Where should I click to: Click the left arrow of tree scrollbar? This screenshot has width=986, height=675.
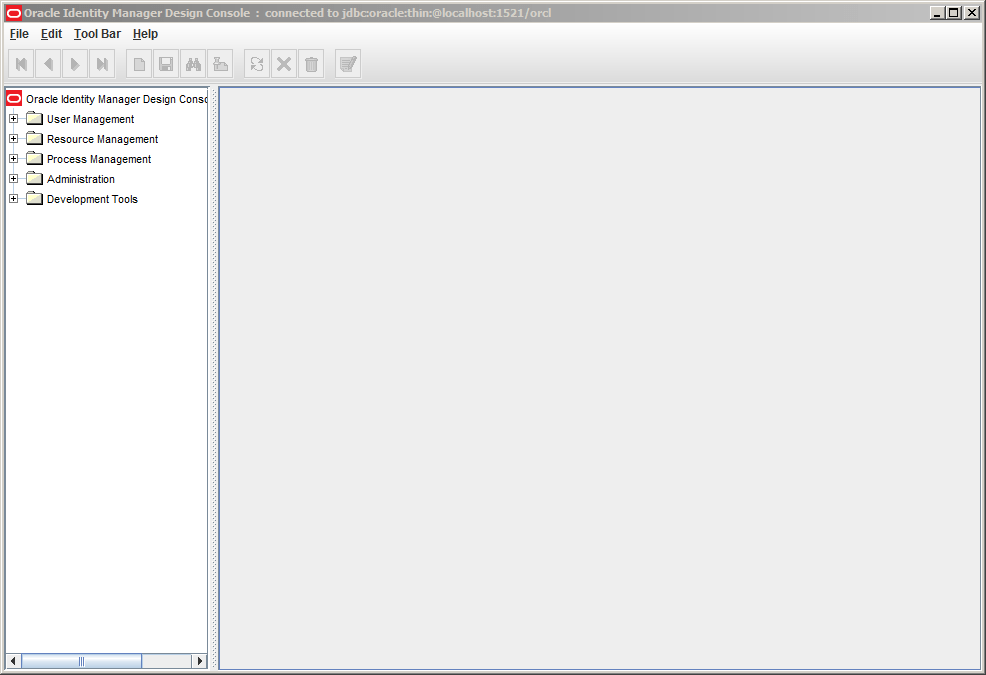(13, 661)
